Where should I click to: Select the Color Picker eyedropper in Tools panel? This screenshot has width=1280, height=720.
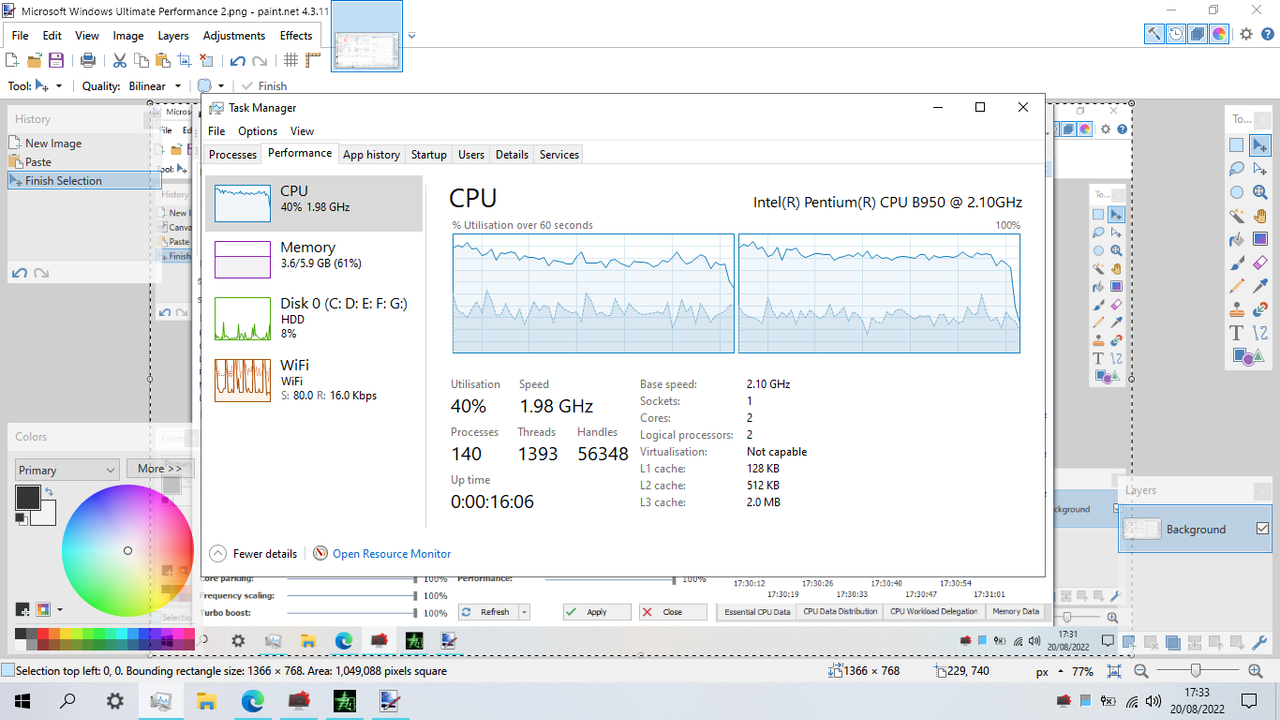(x=1260, y=286)
